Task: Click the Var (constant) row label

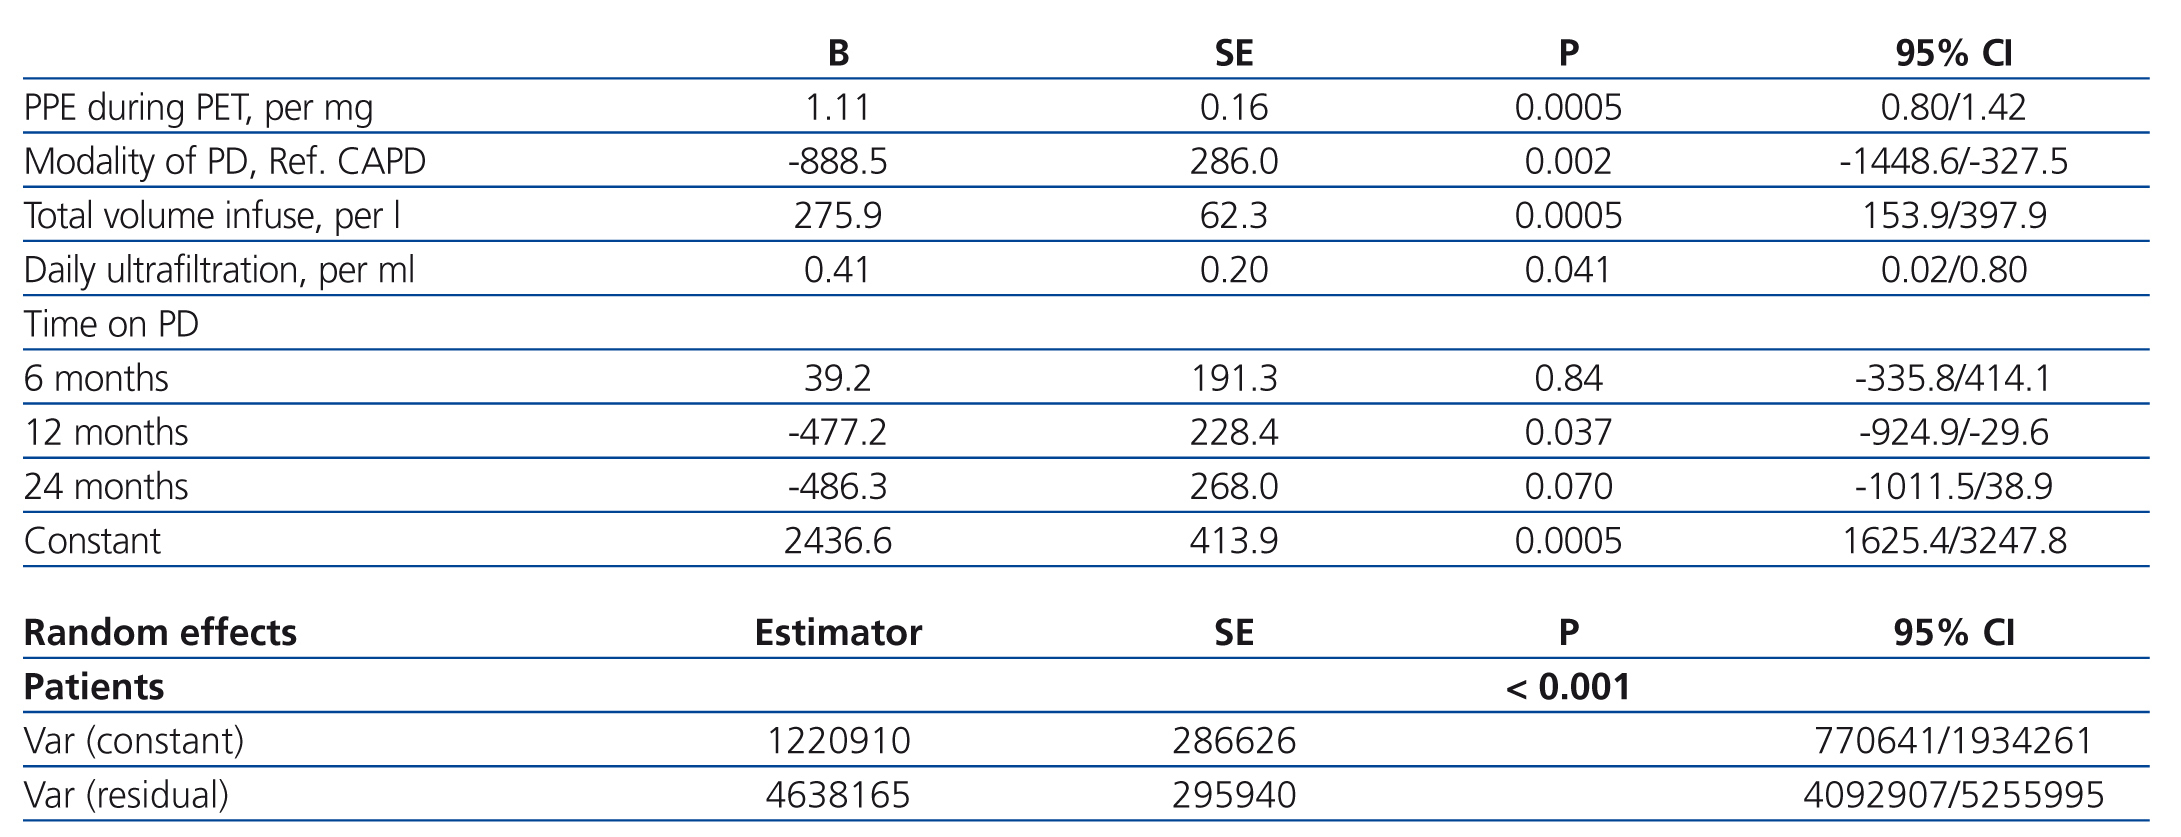Action: point(134,741)
